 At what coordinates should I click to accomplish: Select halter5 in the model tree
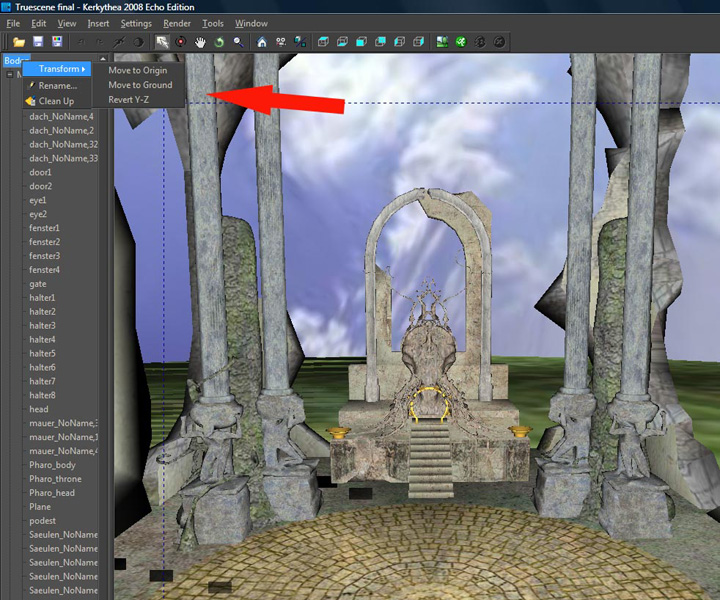(42, 353)
